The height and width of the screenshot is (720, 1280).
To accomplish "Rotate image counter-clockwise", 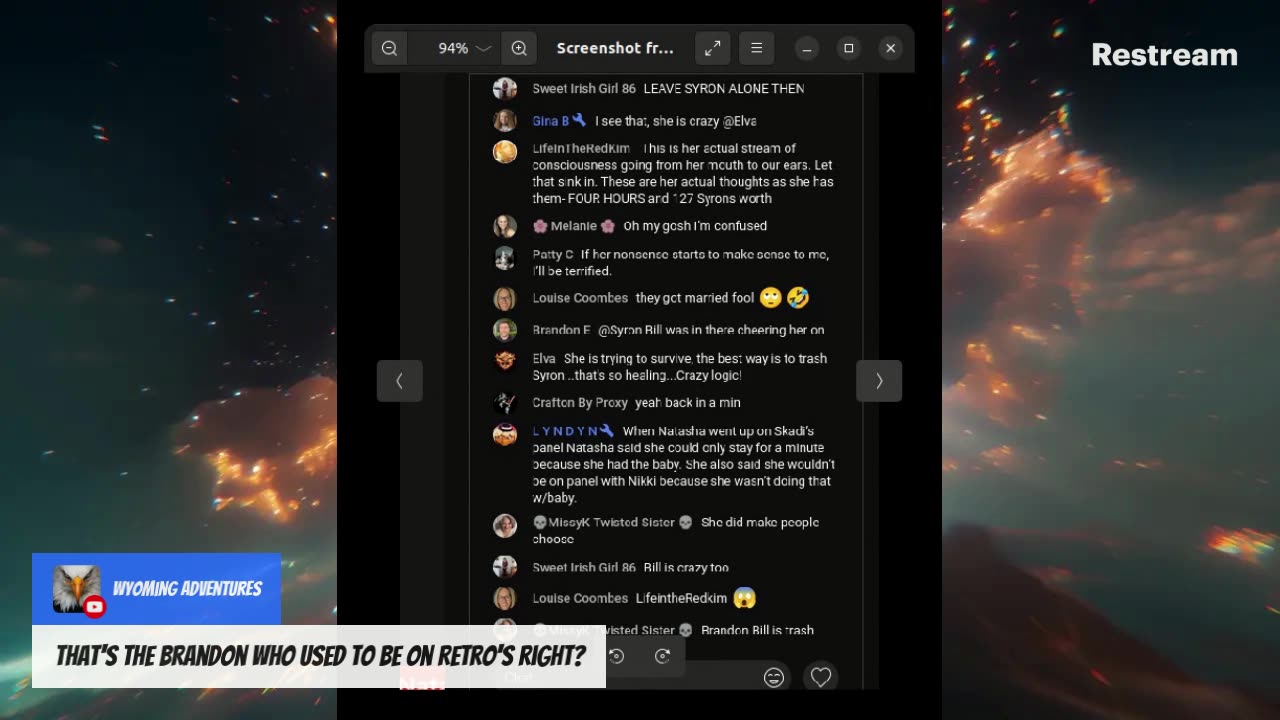I will (x=616, y=656).
